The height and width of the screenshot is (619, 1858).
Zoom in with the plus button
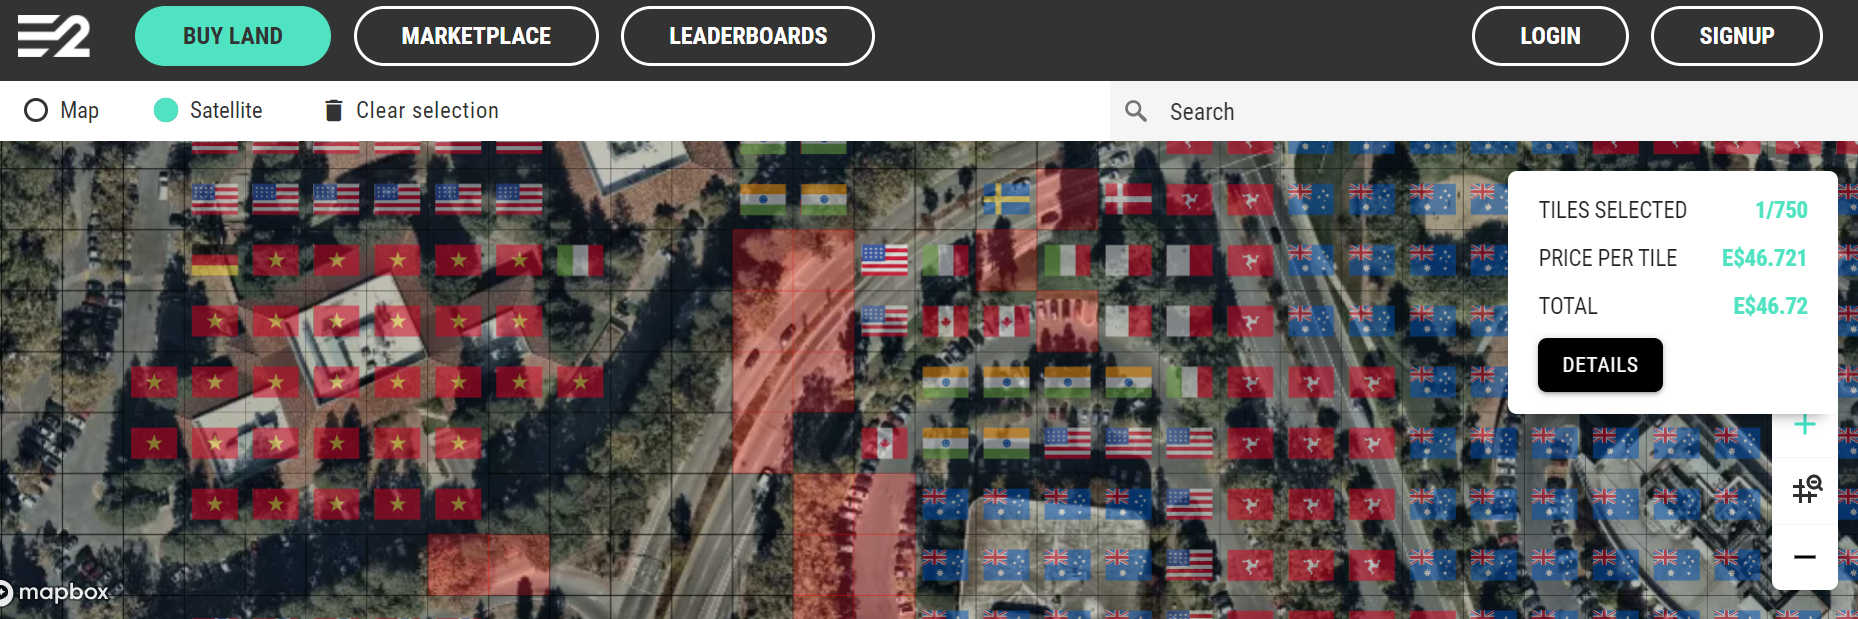1805,425
